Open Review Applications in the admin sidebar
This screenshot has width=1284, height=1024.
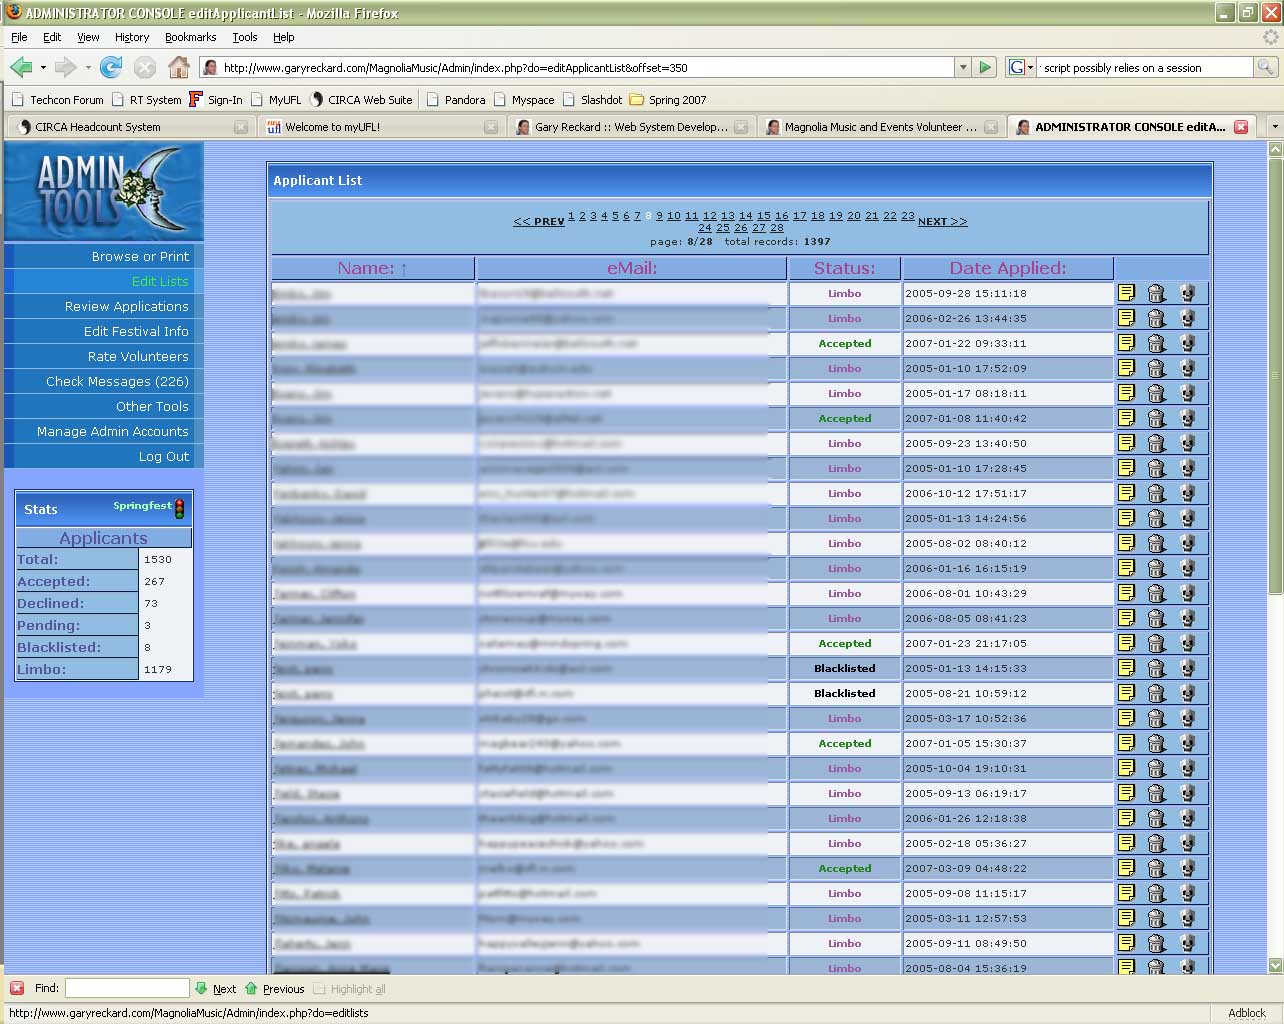coord(126,306)
